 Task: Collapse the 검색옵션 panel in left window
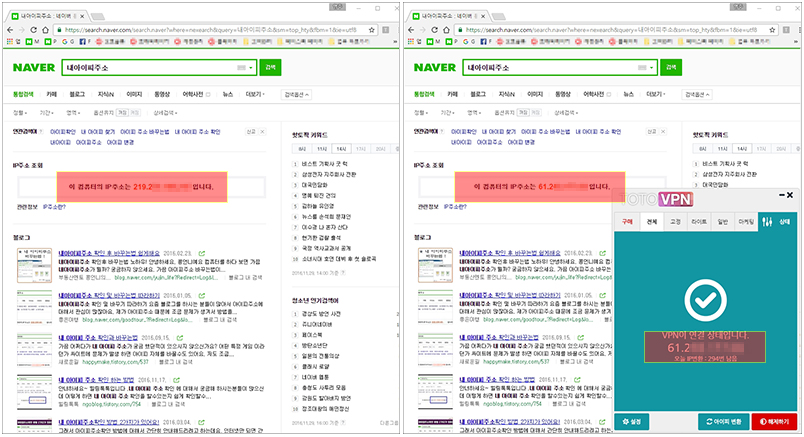tap(296, 95)
